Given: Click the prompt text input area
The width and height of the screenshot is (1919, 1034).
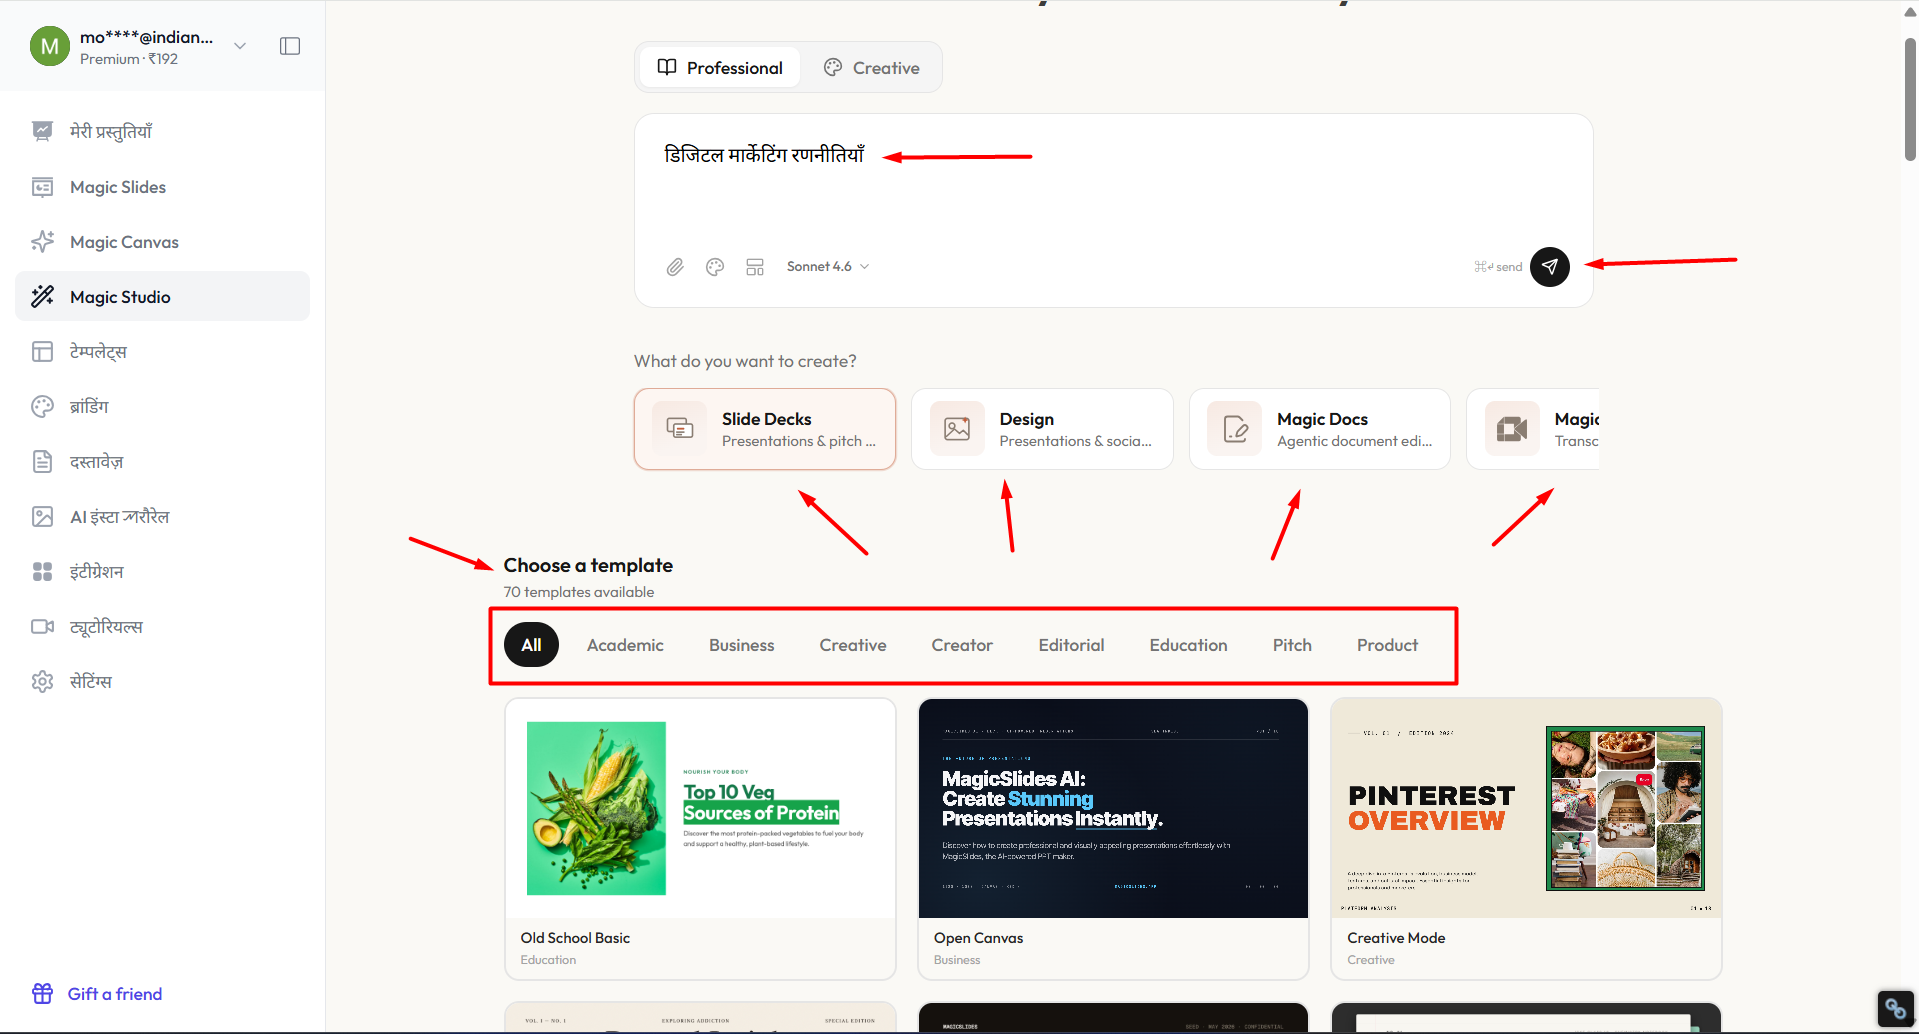Looking at the screenshot, I should [1113, 180].
